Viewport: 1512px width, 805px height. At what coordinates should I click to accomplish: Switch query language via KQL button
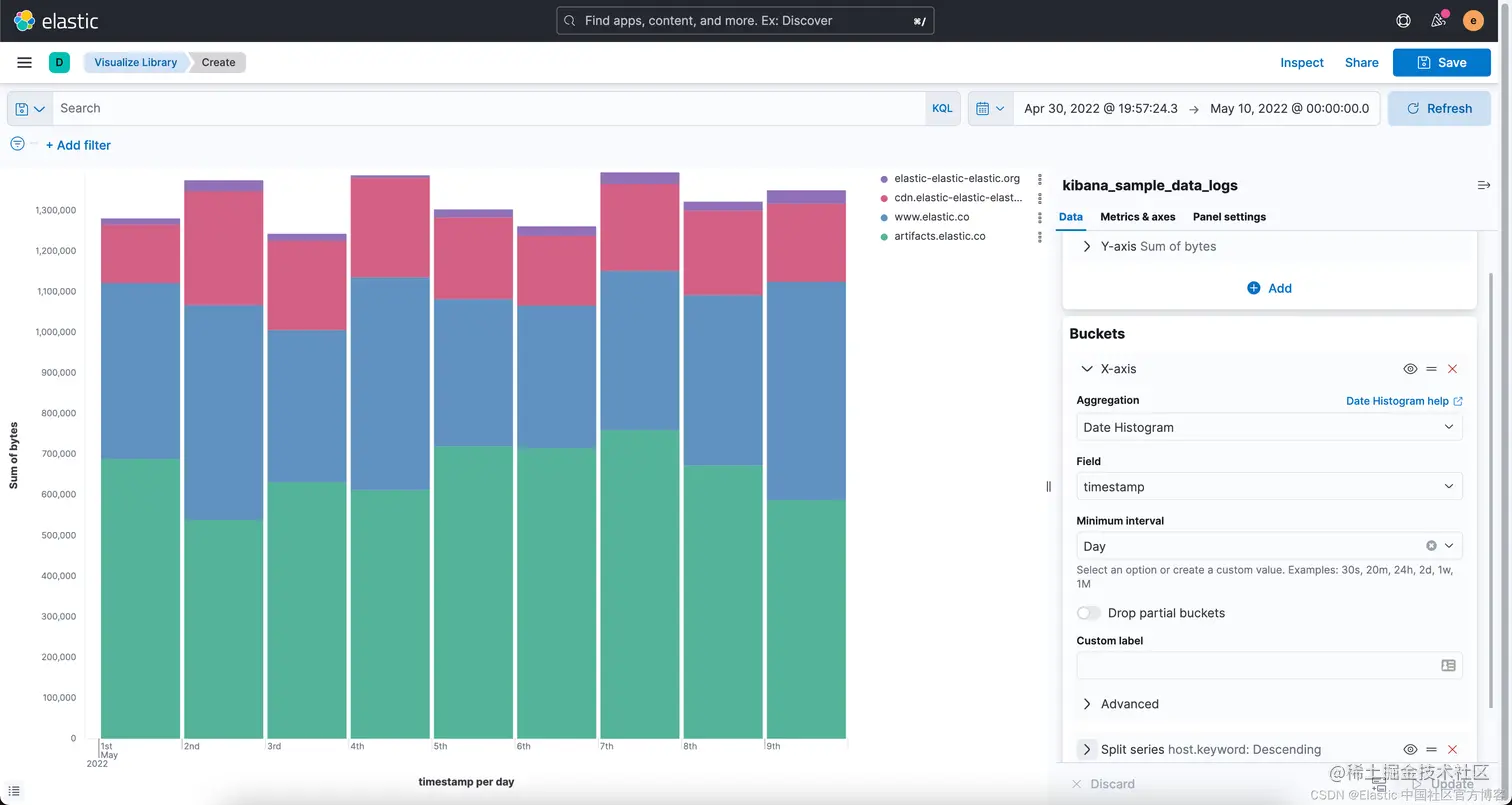point(942,108)
